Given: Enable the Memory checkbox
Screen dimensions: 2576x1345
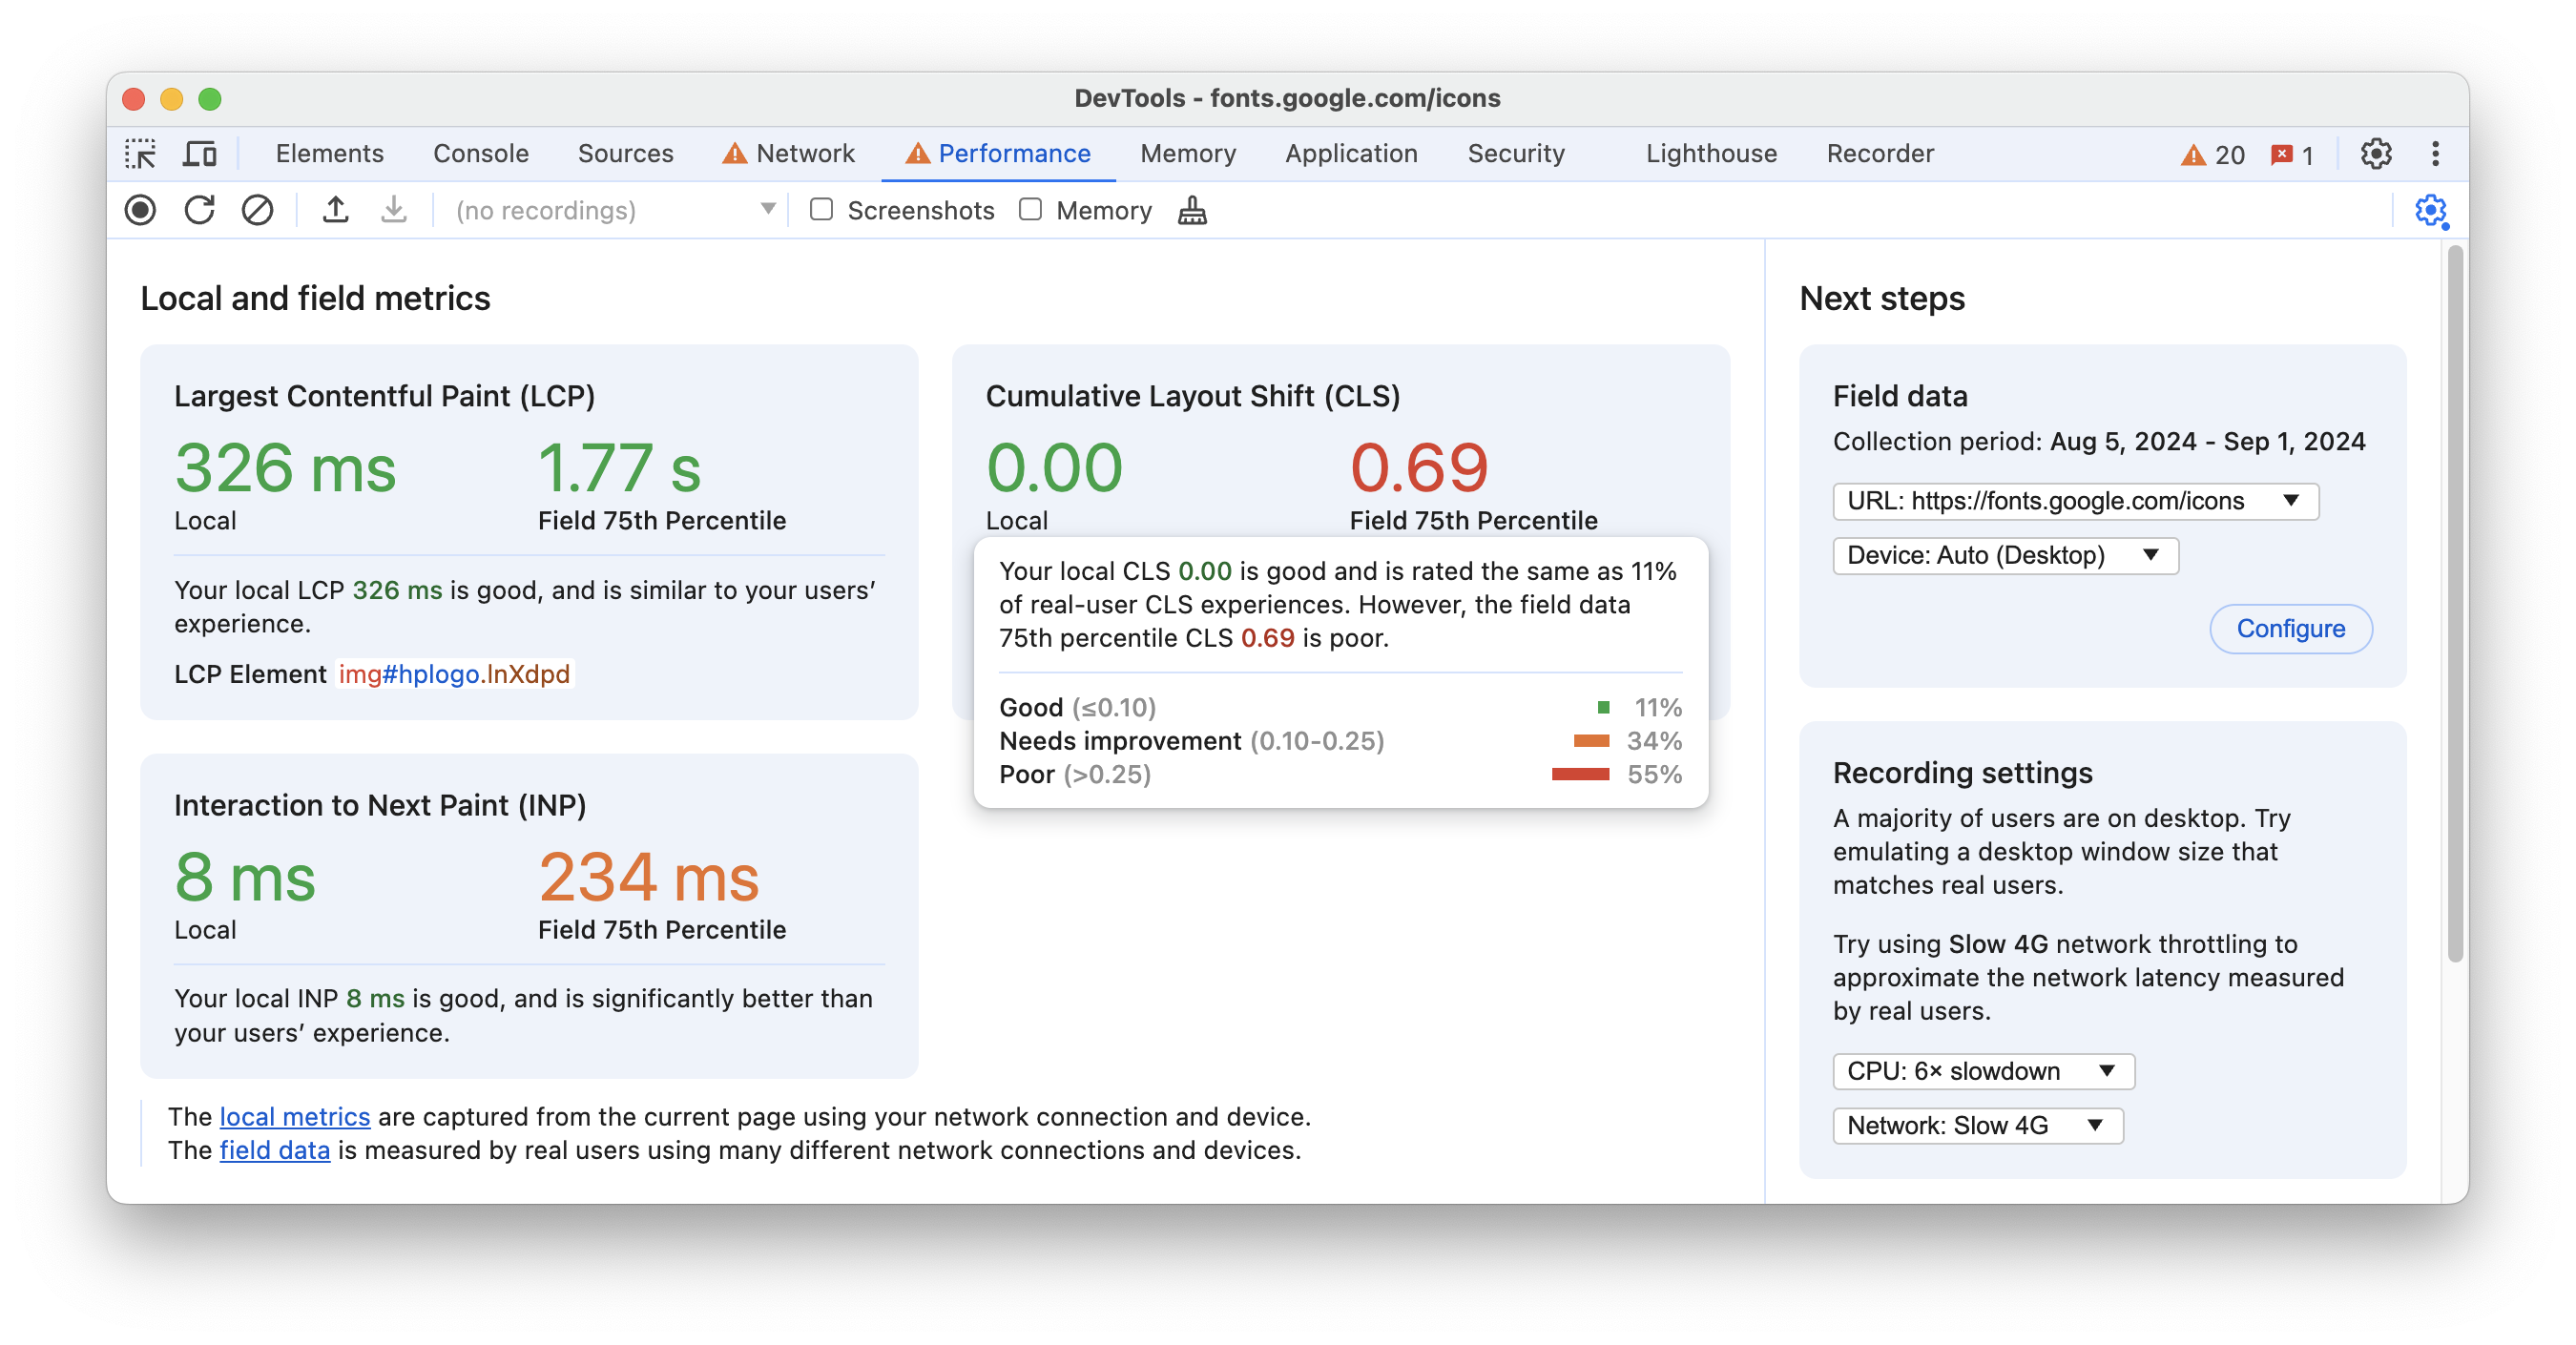Looking at the screenshot, I should tap(1029, 210).
